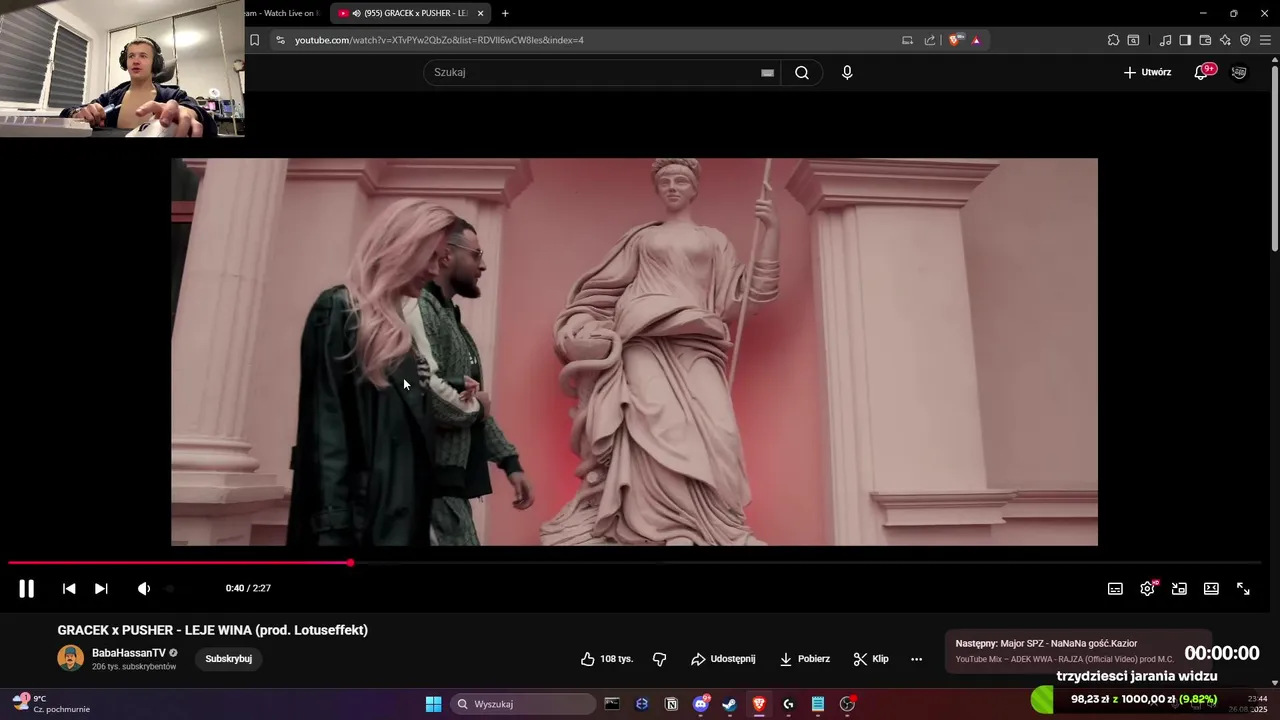1280x720 pixels.
Task: Open Notepad from the taskbar
Action: click(818, 704)
